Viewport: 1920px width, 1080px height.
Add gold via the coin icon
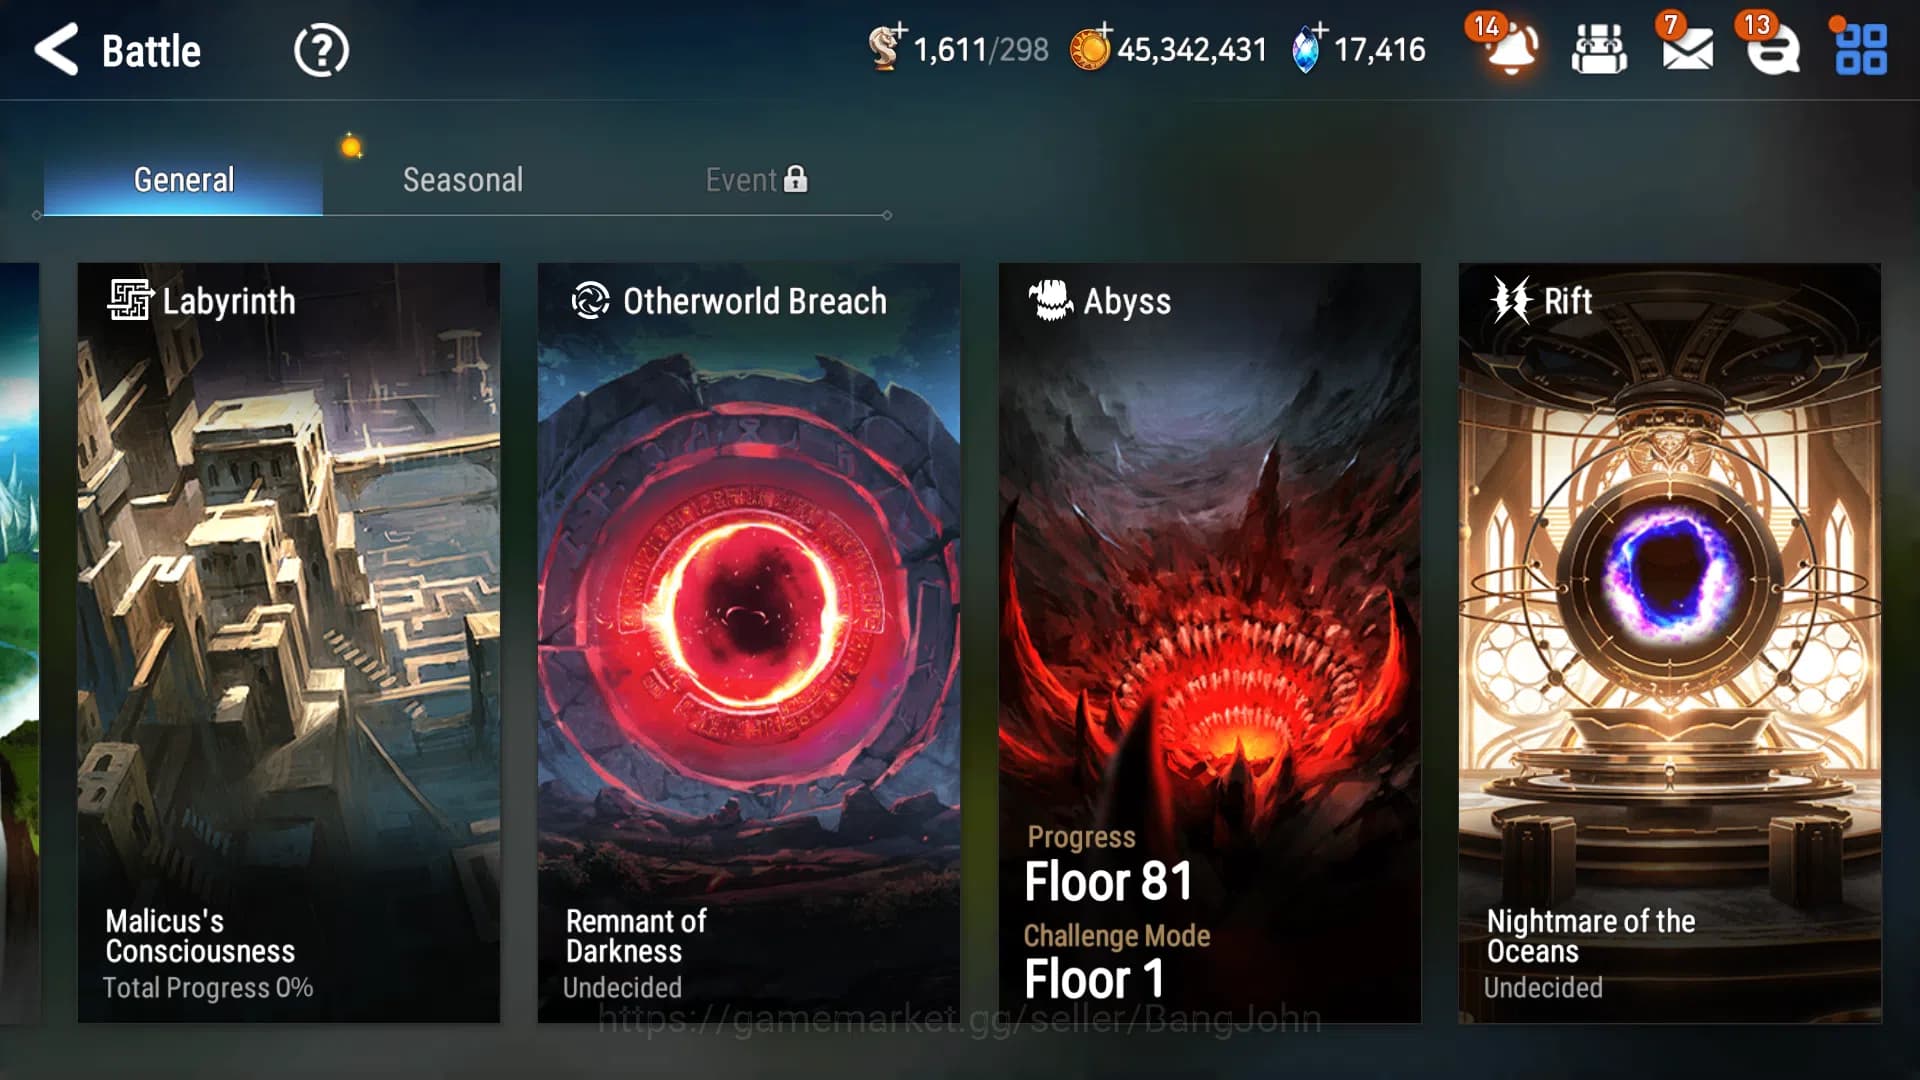1091,47
